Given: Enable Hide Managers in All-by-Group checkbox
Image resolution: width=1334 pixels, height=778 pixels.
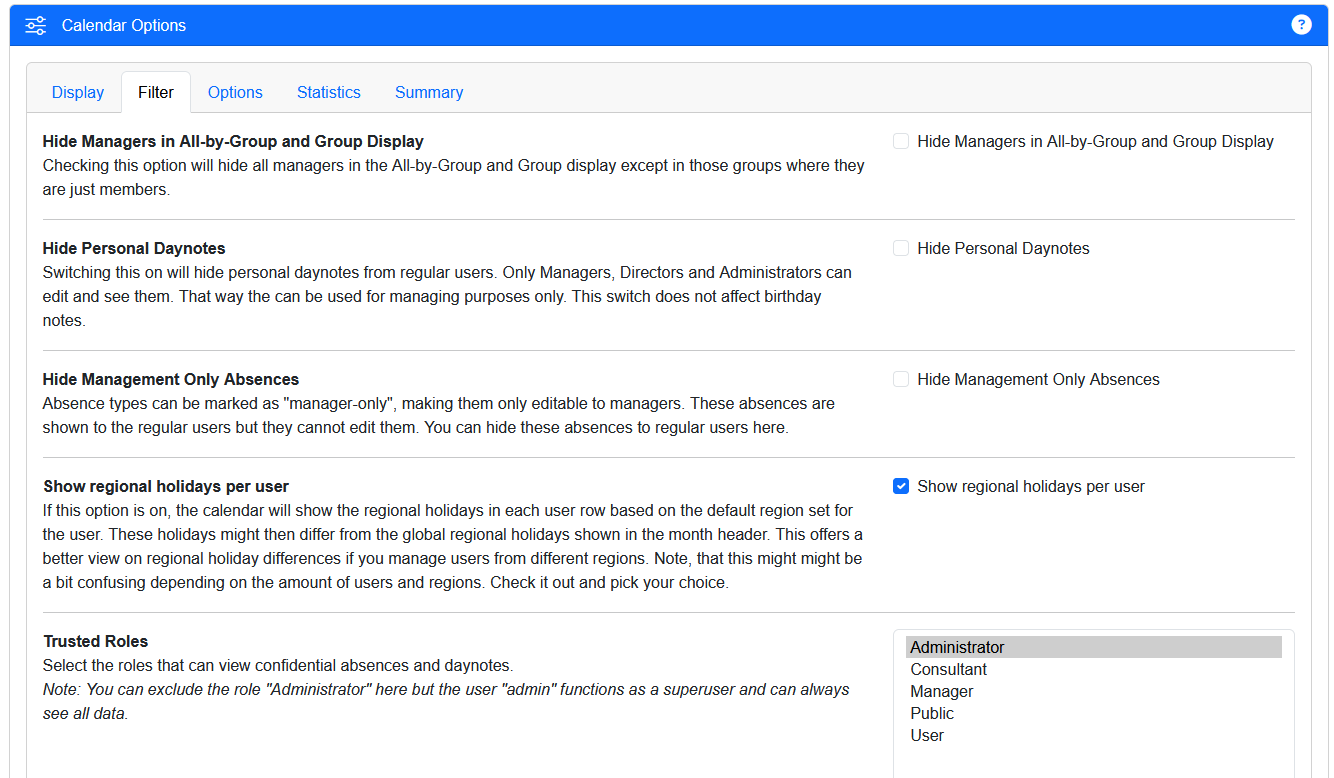Looking at the screenshot, I should (x=901, y=142).
